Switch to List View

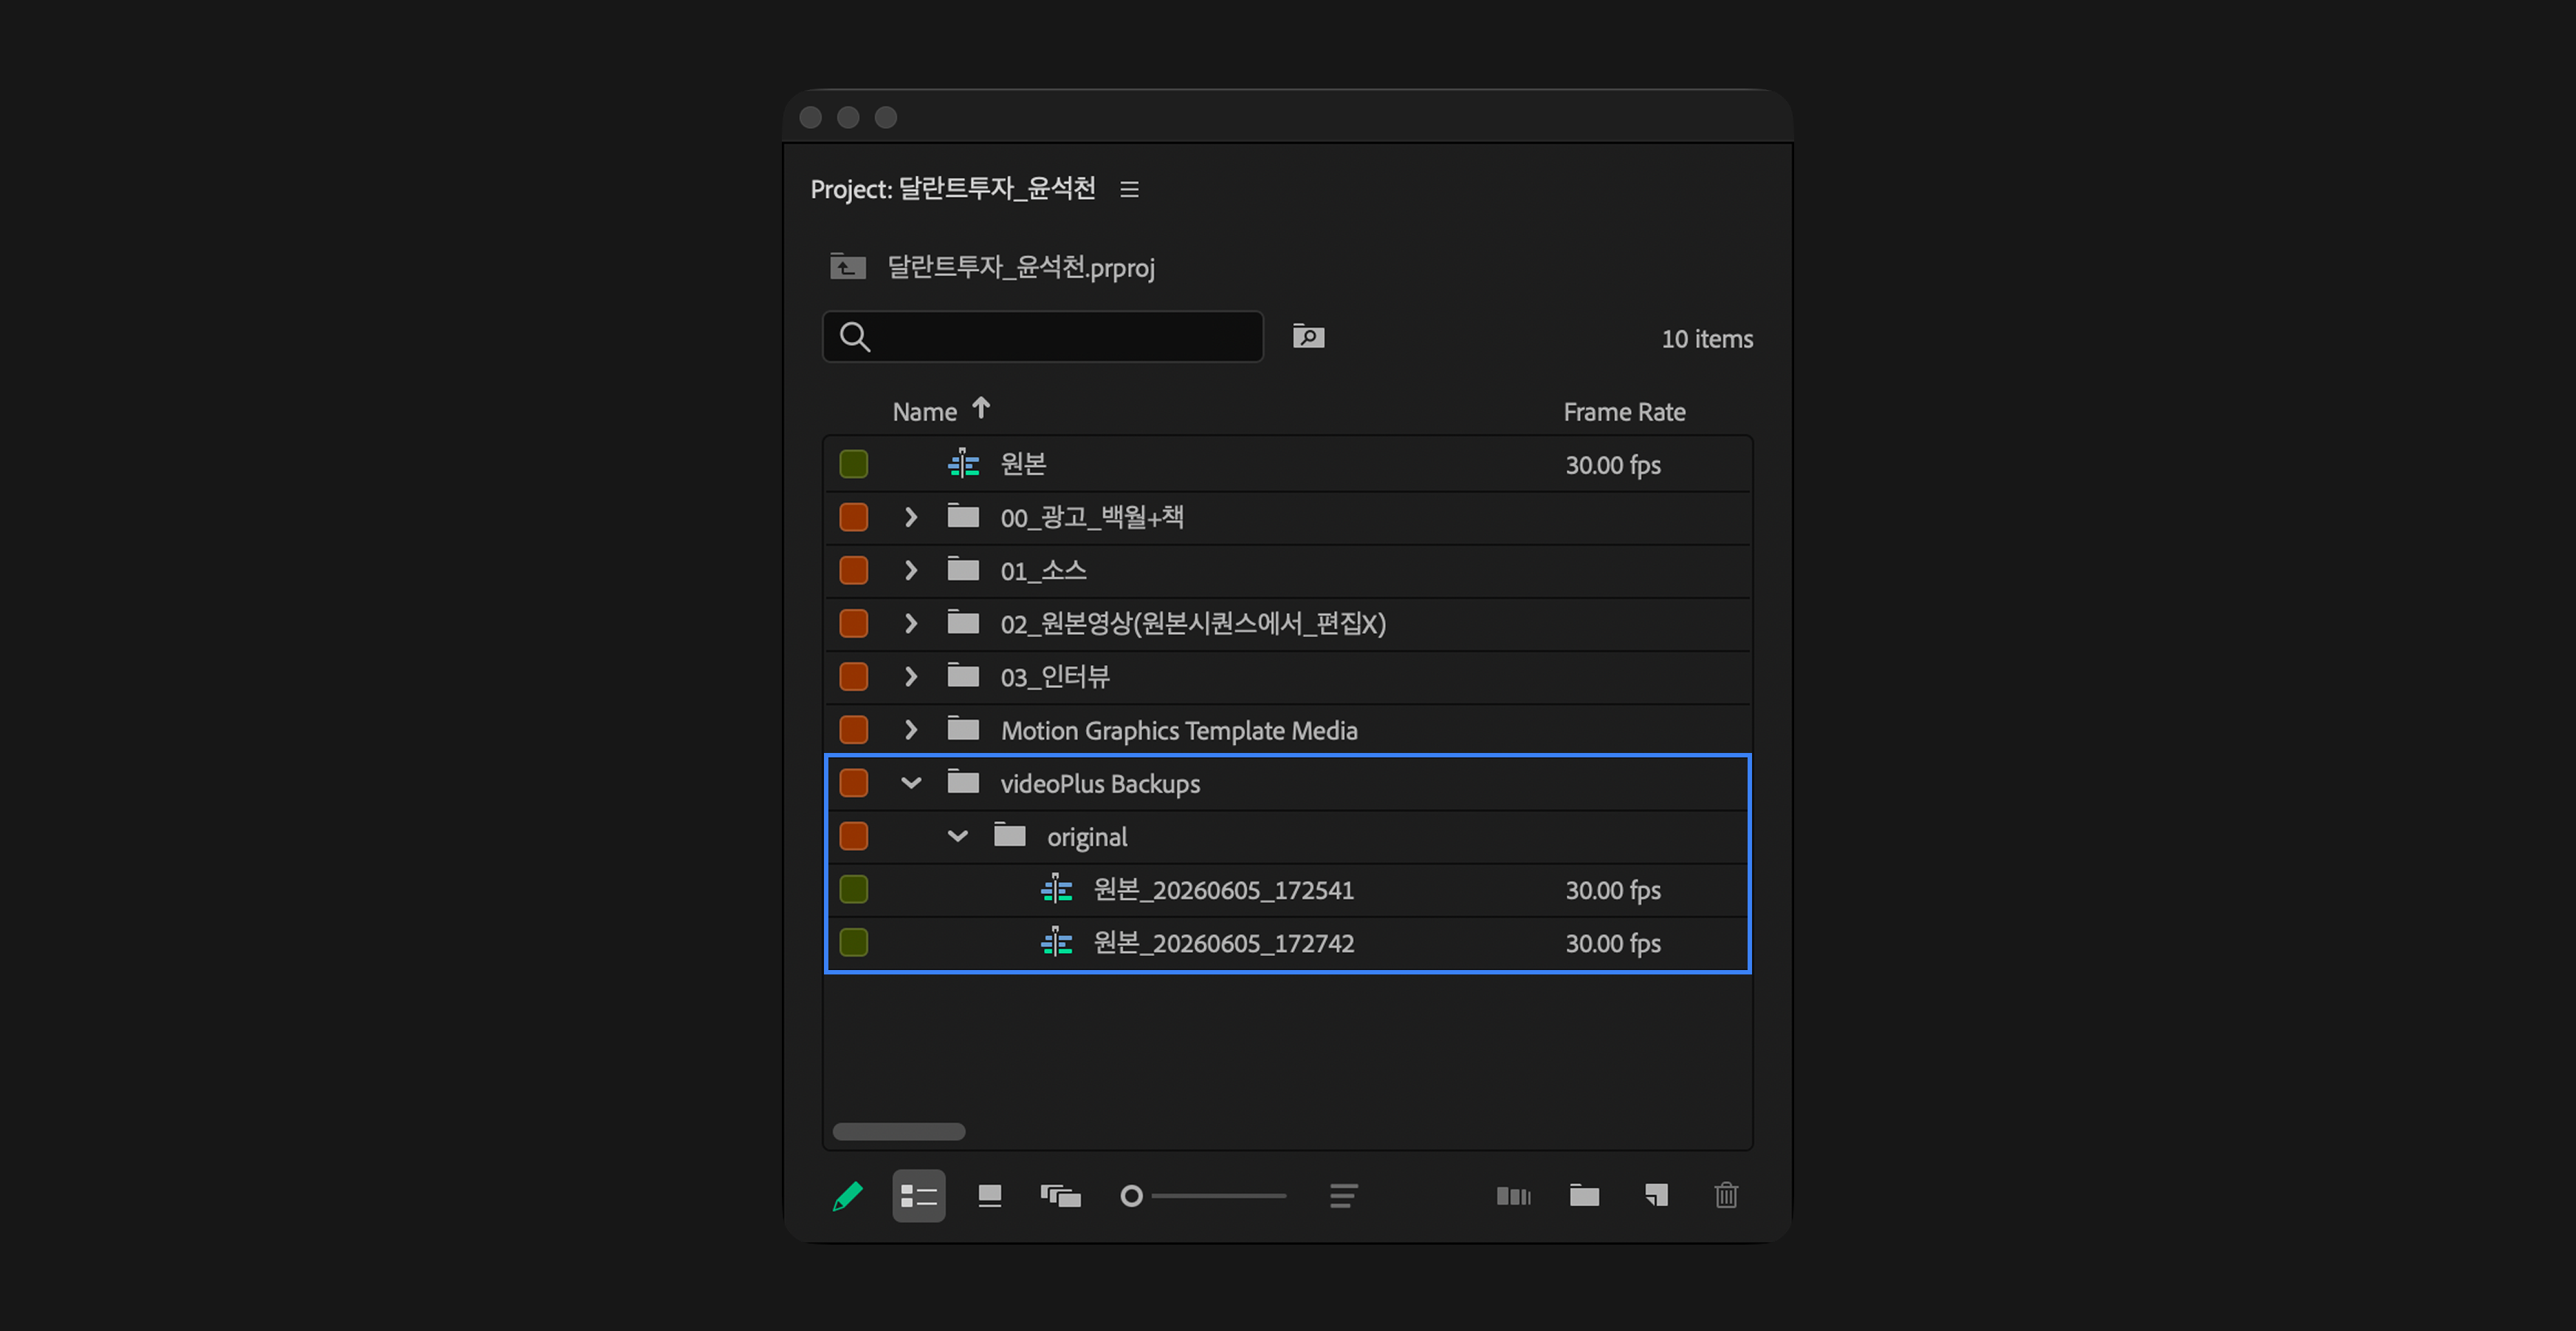[x=918, y=1196]
